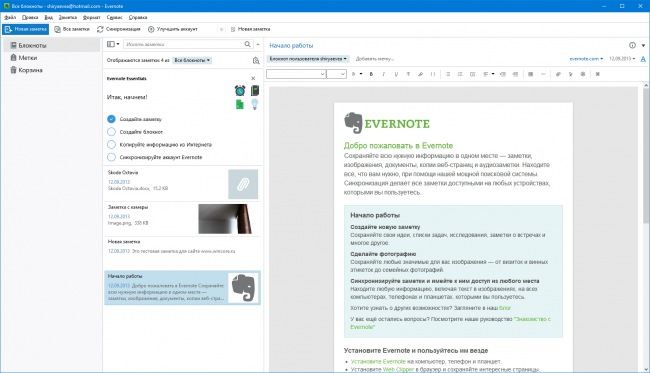Click the Strikethrough formatting icon
The height and width of the screenshot is (373, 650).
tap(408, 74)
